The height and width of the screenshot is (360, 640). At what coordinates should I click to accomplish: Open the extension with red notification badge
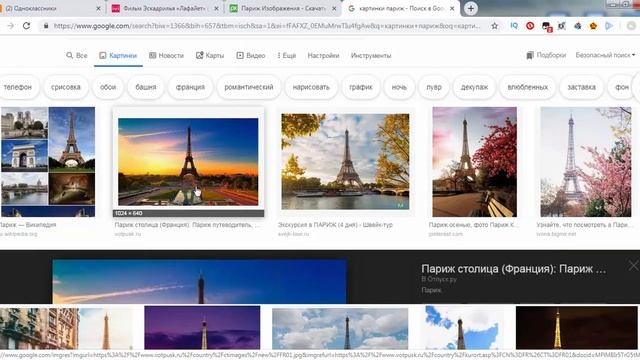pos(546,27)
